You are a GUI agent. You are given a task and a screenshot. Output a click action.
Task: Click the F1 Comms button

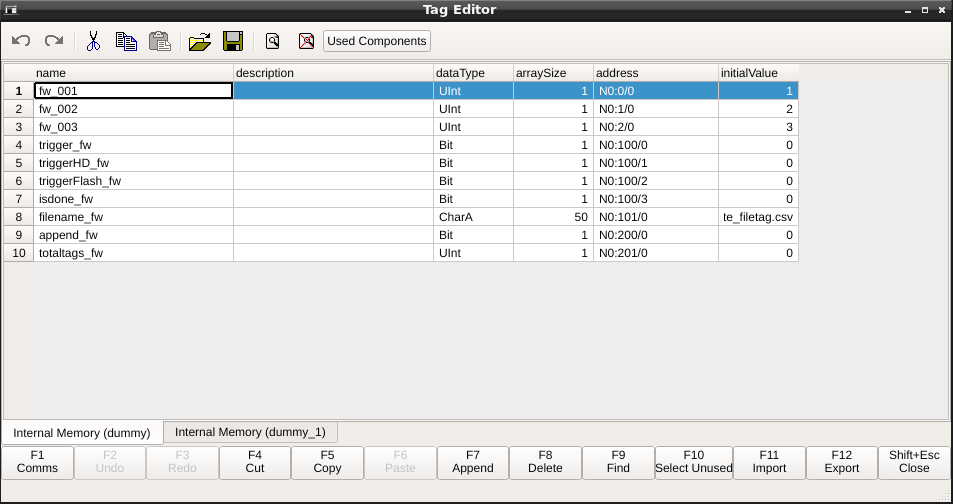(37, 462)
